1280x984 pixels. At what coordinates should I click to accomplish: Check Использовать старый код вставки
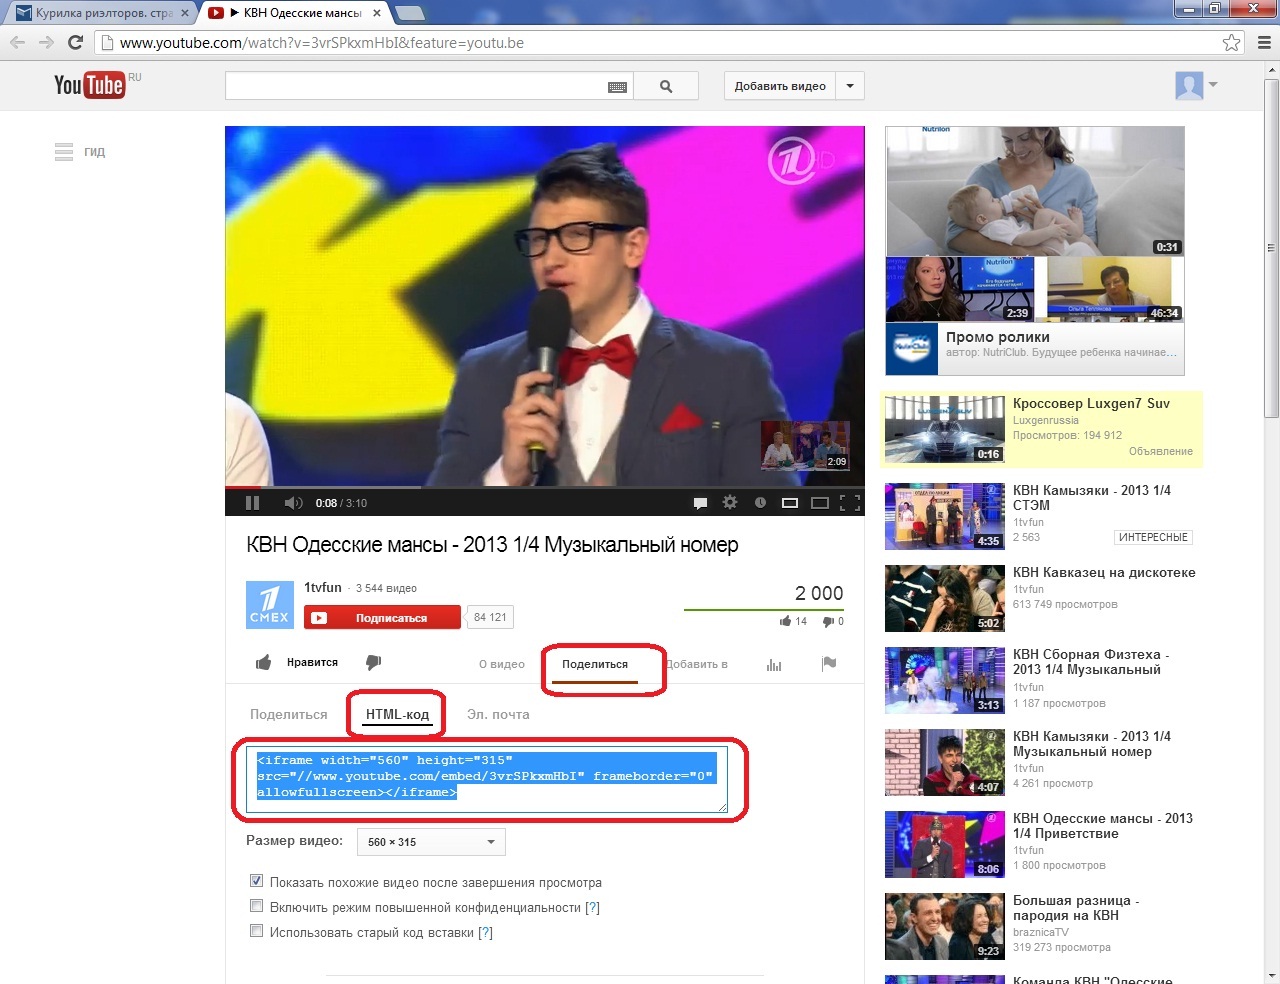(256, 931)
